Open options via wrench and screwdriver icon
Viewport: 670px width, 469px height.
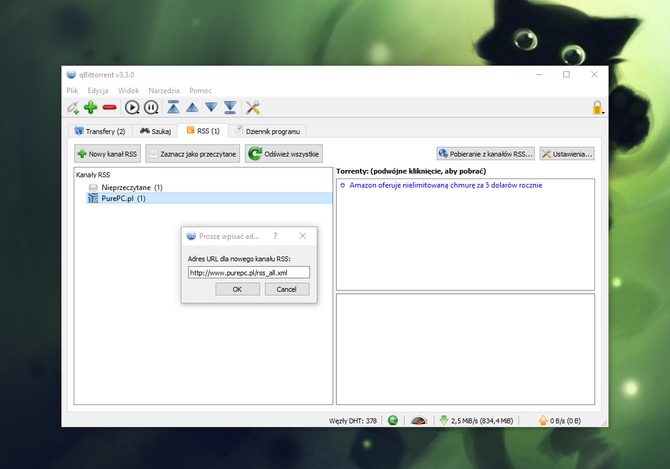point(253,107)
